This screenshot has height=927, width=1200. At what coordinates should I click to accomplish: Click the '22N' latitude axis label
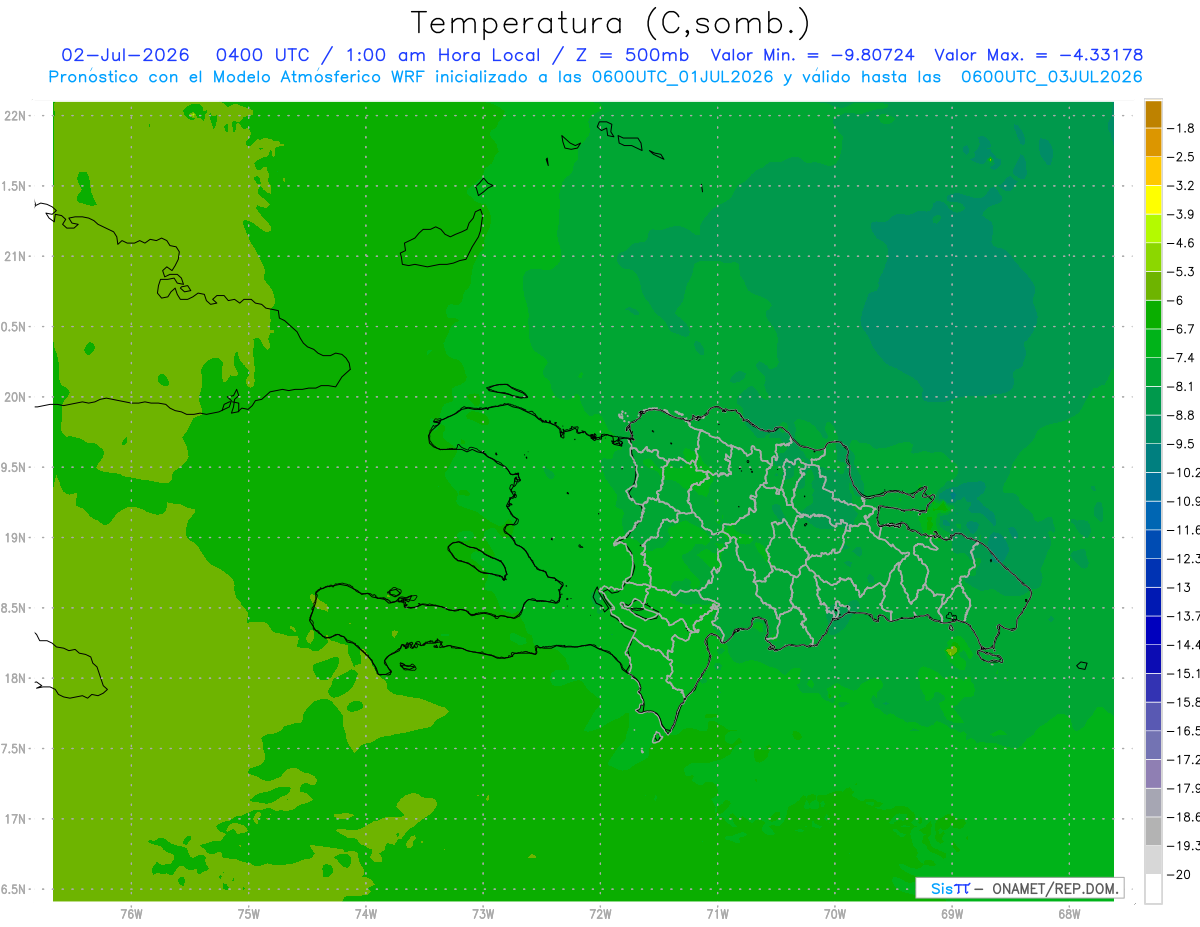point(15,116)
